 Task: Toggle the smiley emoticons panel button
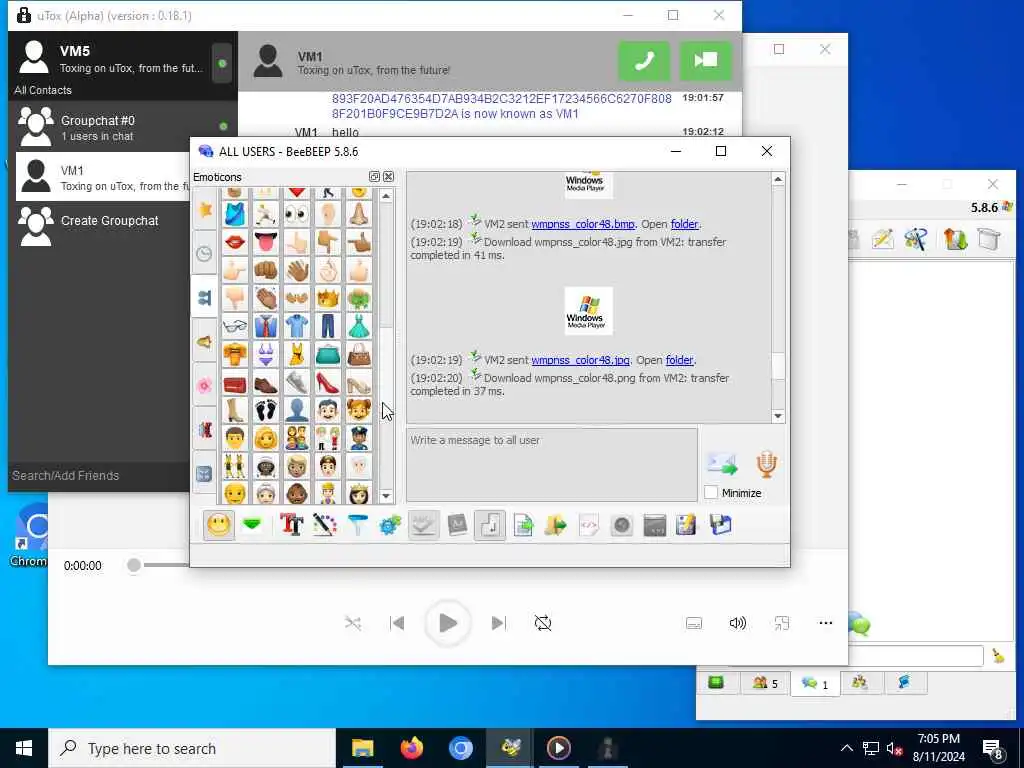coord(219,525)
